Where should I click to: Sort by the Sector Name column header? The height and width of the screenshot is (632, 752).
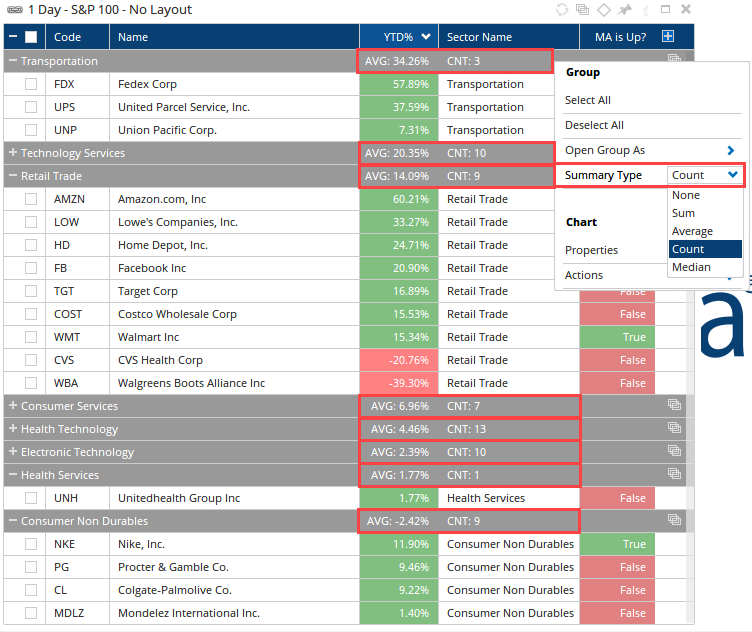click(509, 37)
